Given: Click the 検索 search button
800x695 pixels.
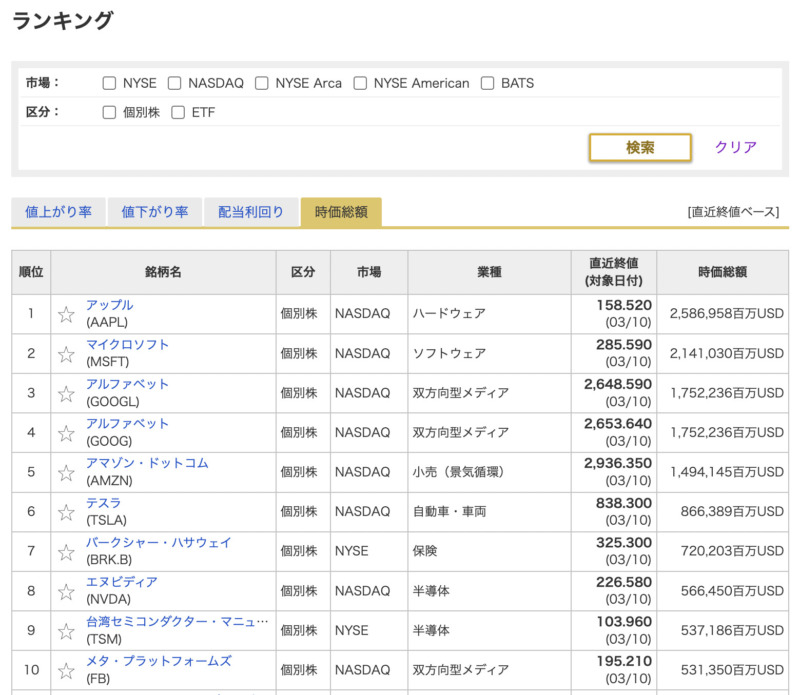Looking at the screenshot, I should click(640, 147).
